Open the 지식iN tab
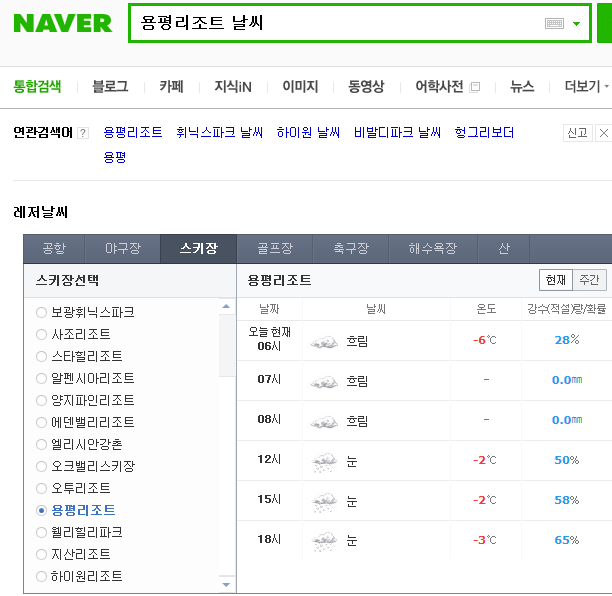This screenshot has height=596, width=612. pos(233,86)
